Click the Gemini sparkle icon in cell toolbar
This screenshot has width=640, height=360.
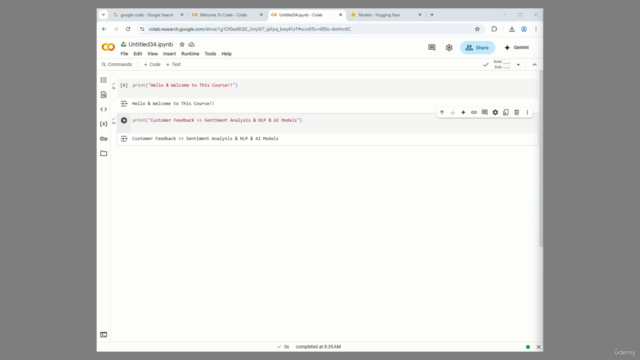tap(463, 112)
